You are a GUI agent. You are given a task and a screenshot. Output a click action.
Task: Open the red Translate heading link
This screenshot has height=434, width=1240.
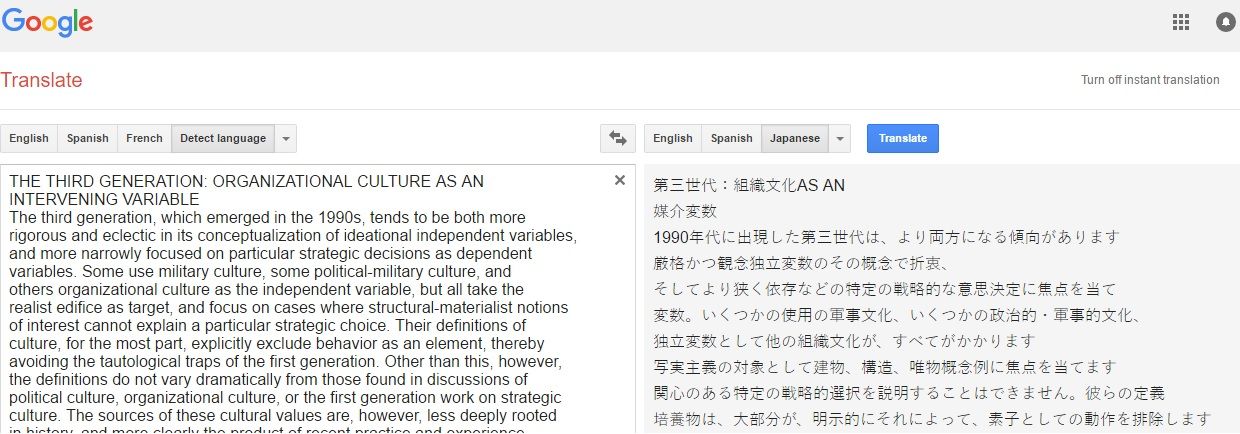tap(42, 80)
